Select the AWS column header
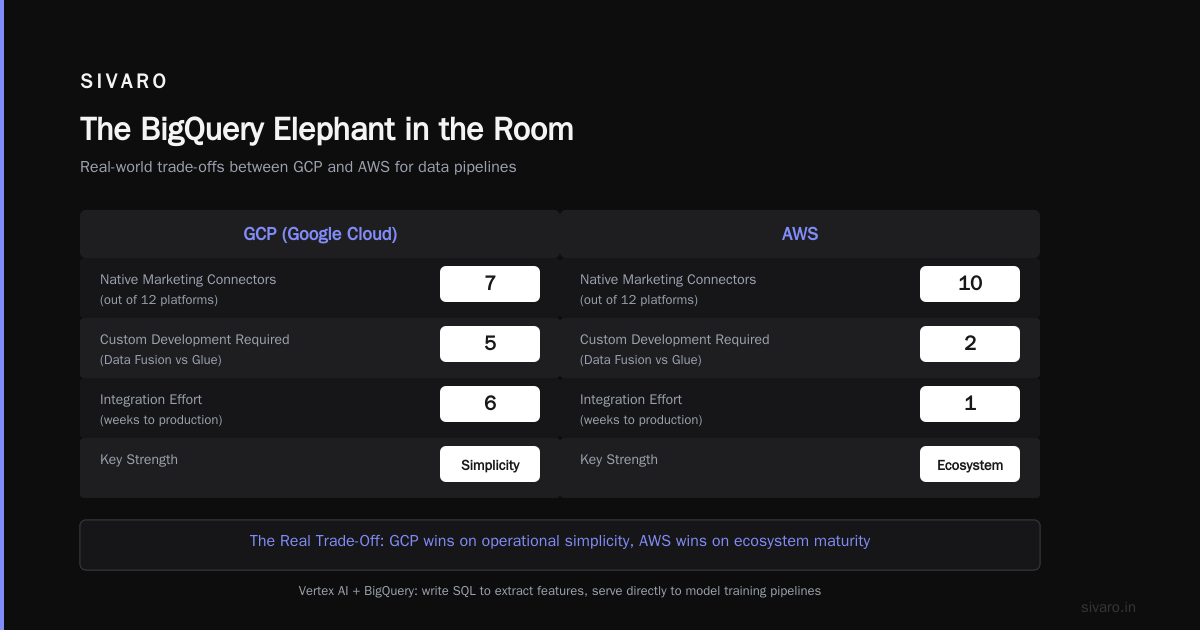This screenshot has height=630, width=1200. (800, 234)
